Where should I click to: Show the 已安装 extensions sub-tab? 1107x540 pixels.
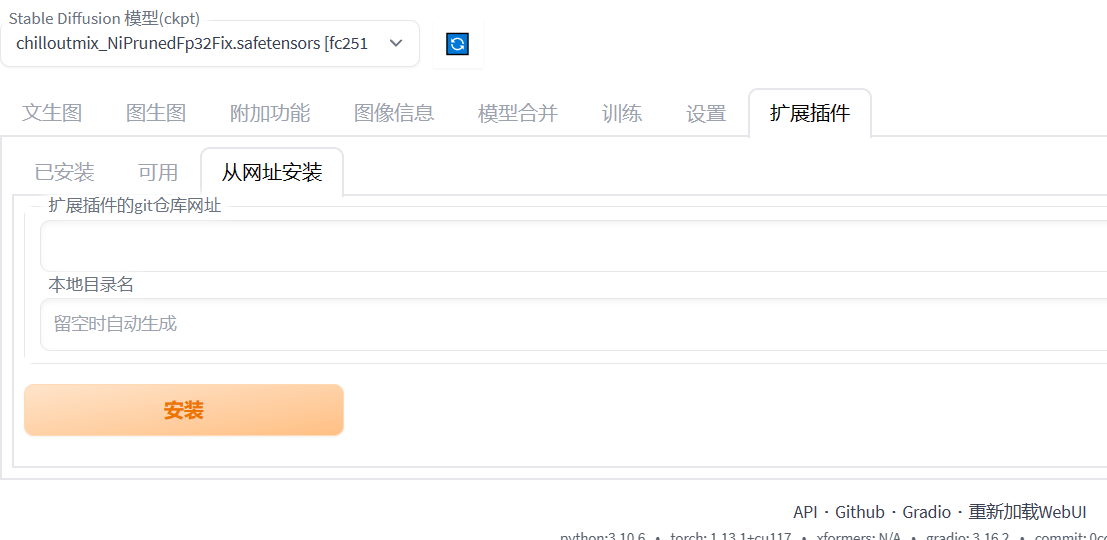(x=64, y=172)
